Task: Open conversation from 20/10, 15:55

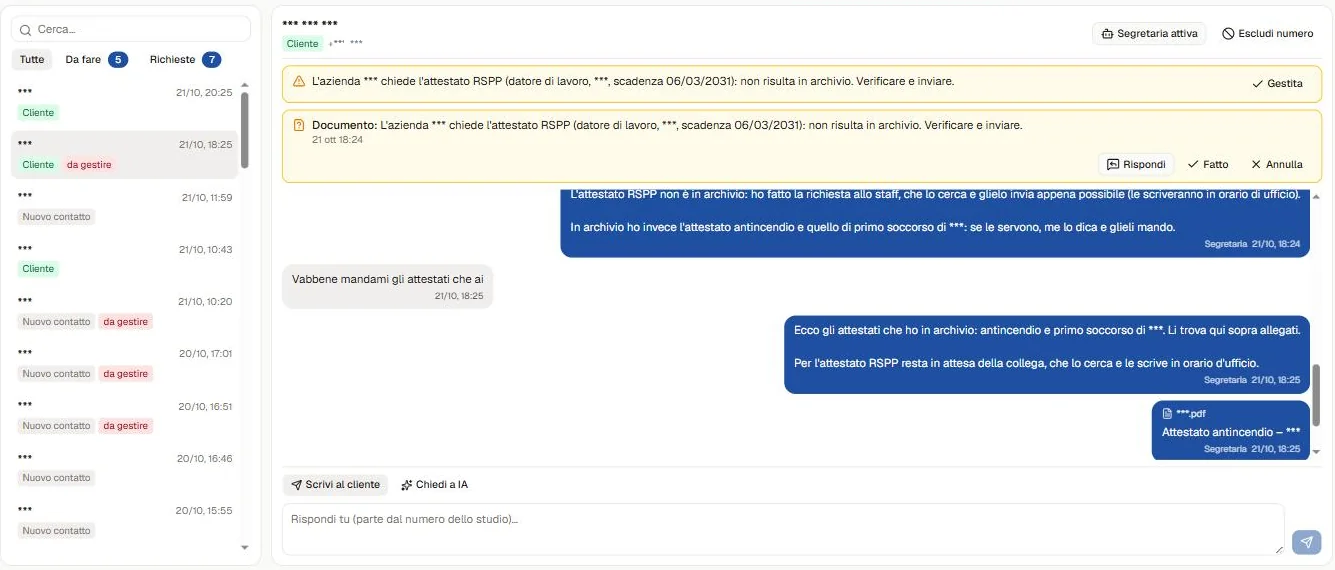Action: (x=125, y=520)
